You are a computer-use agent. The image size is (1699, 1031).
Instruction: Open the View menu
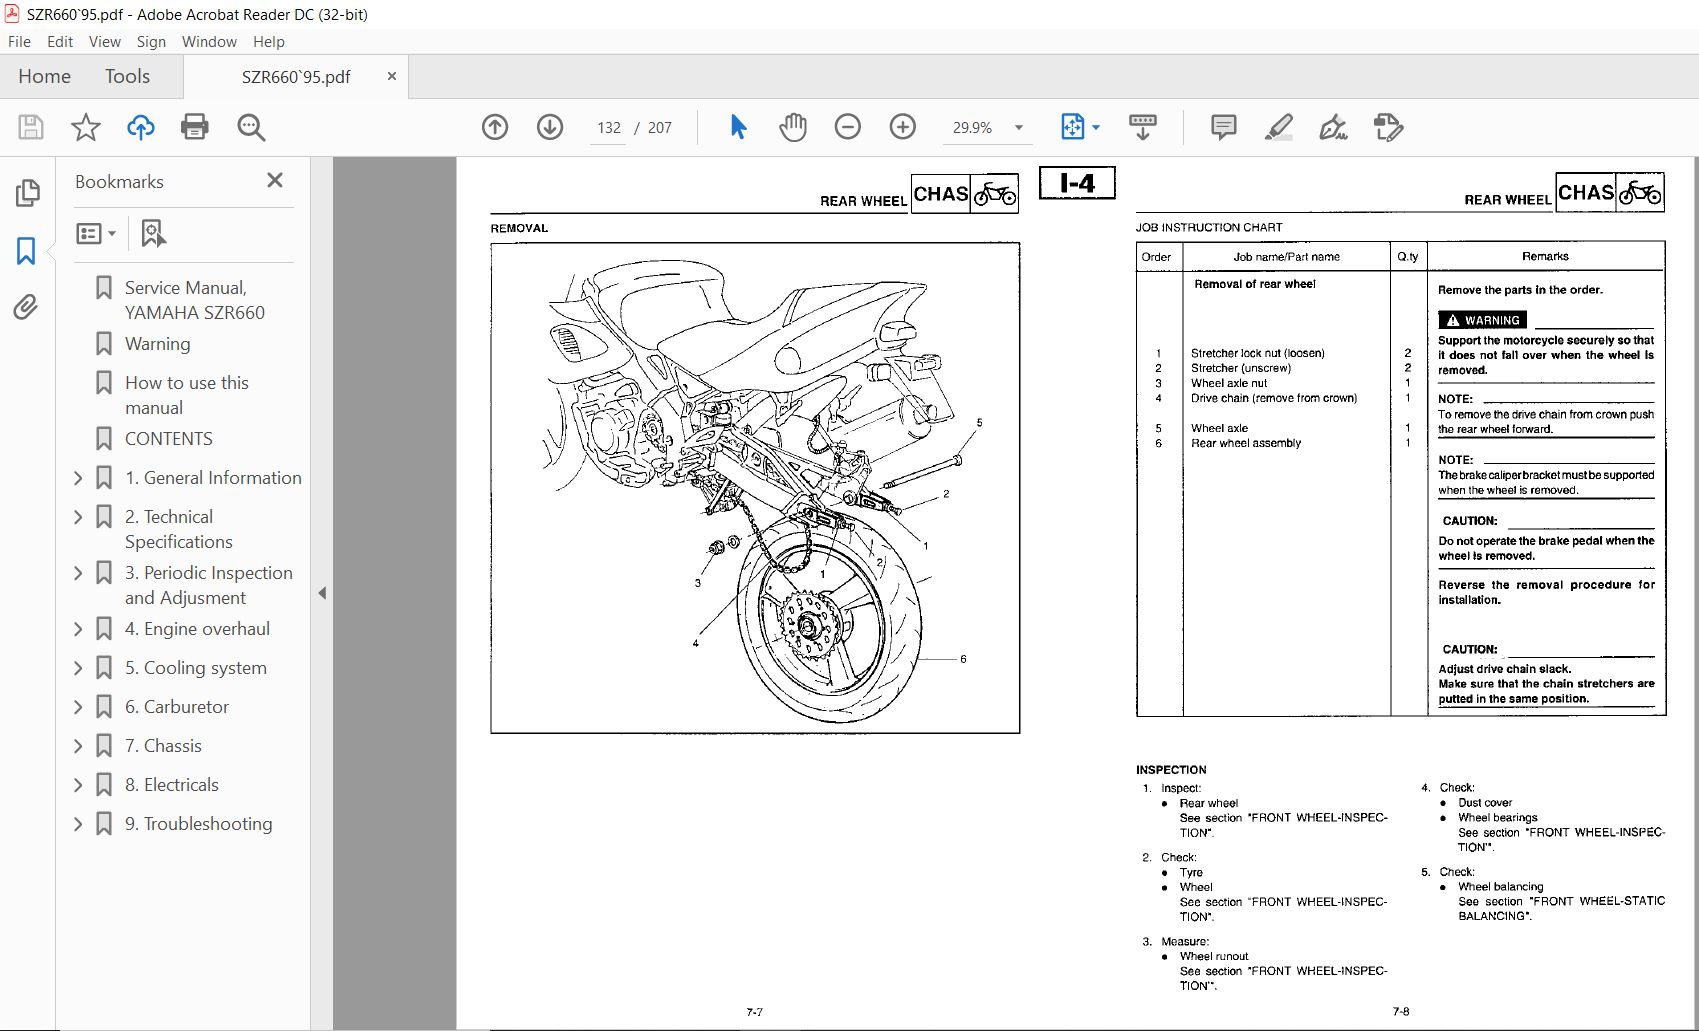105,41
